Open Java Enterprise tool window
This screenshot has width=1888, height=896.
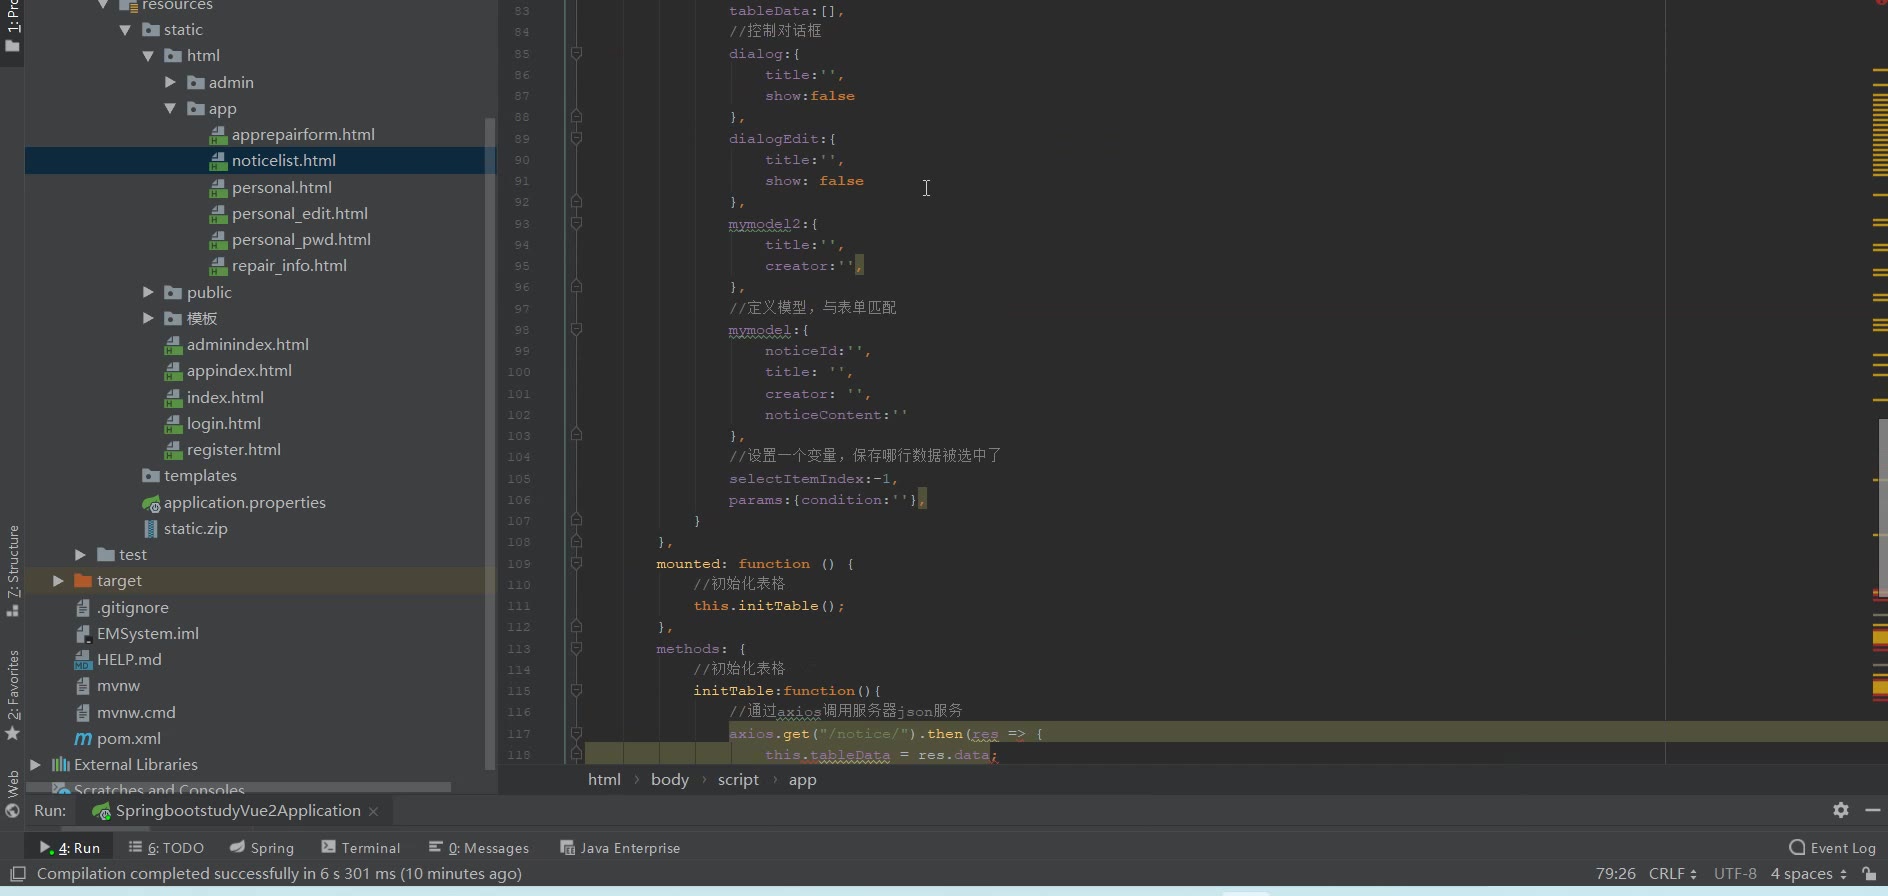[x=620, y=847]
